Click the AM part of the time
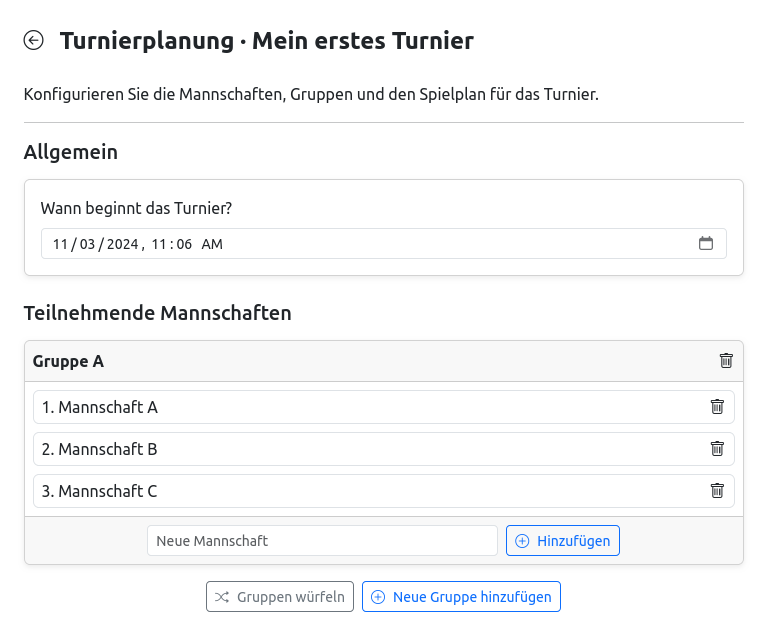771x631 pixels. [x=212, y=244]
